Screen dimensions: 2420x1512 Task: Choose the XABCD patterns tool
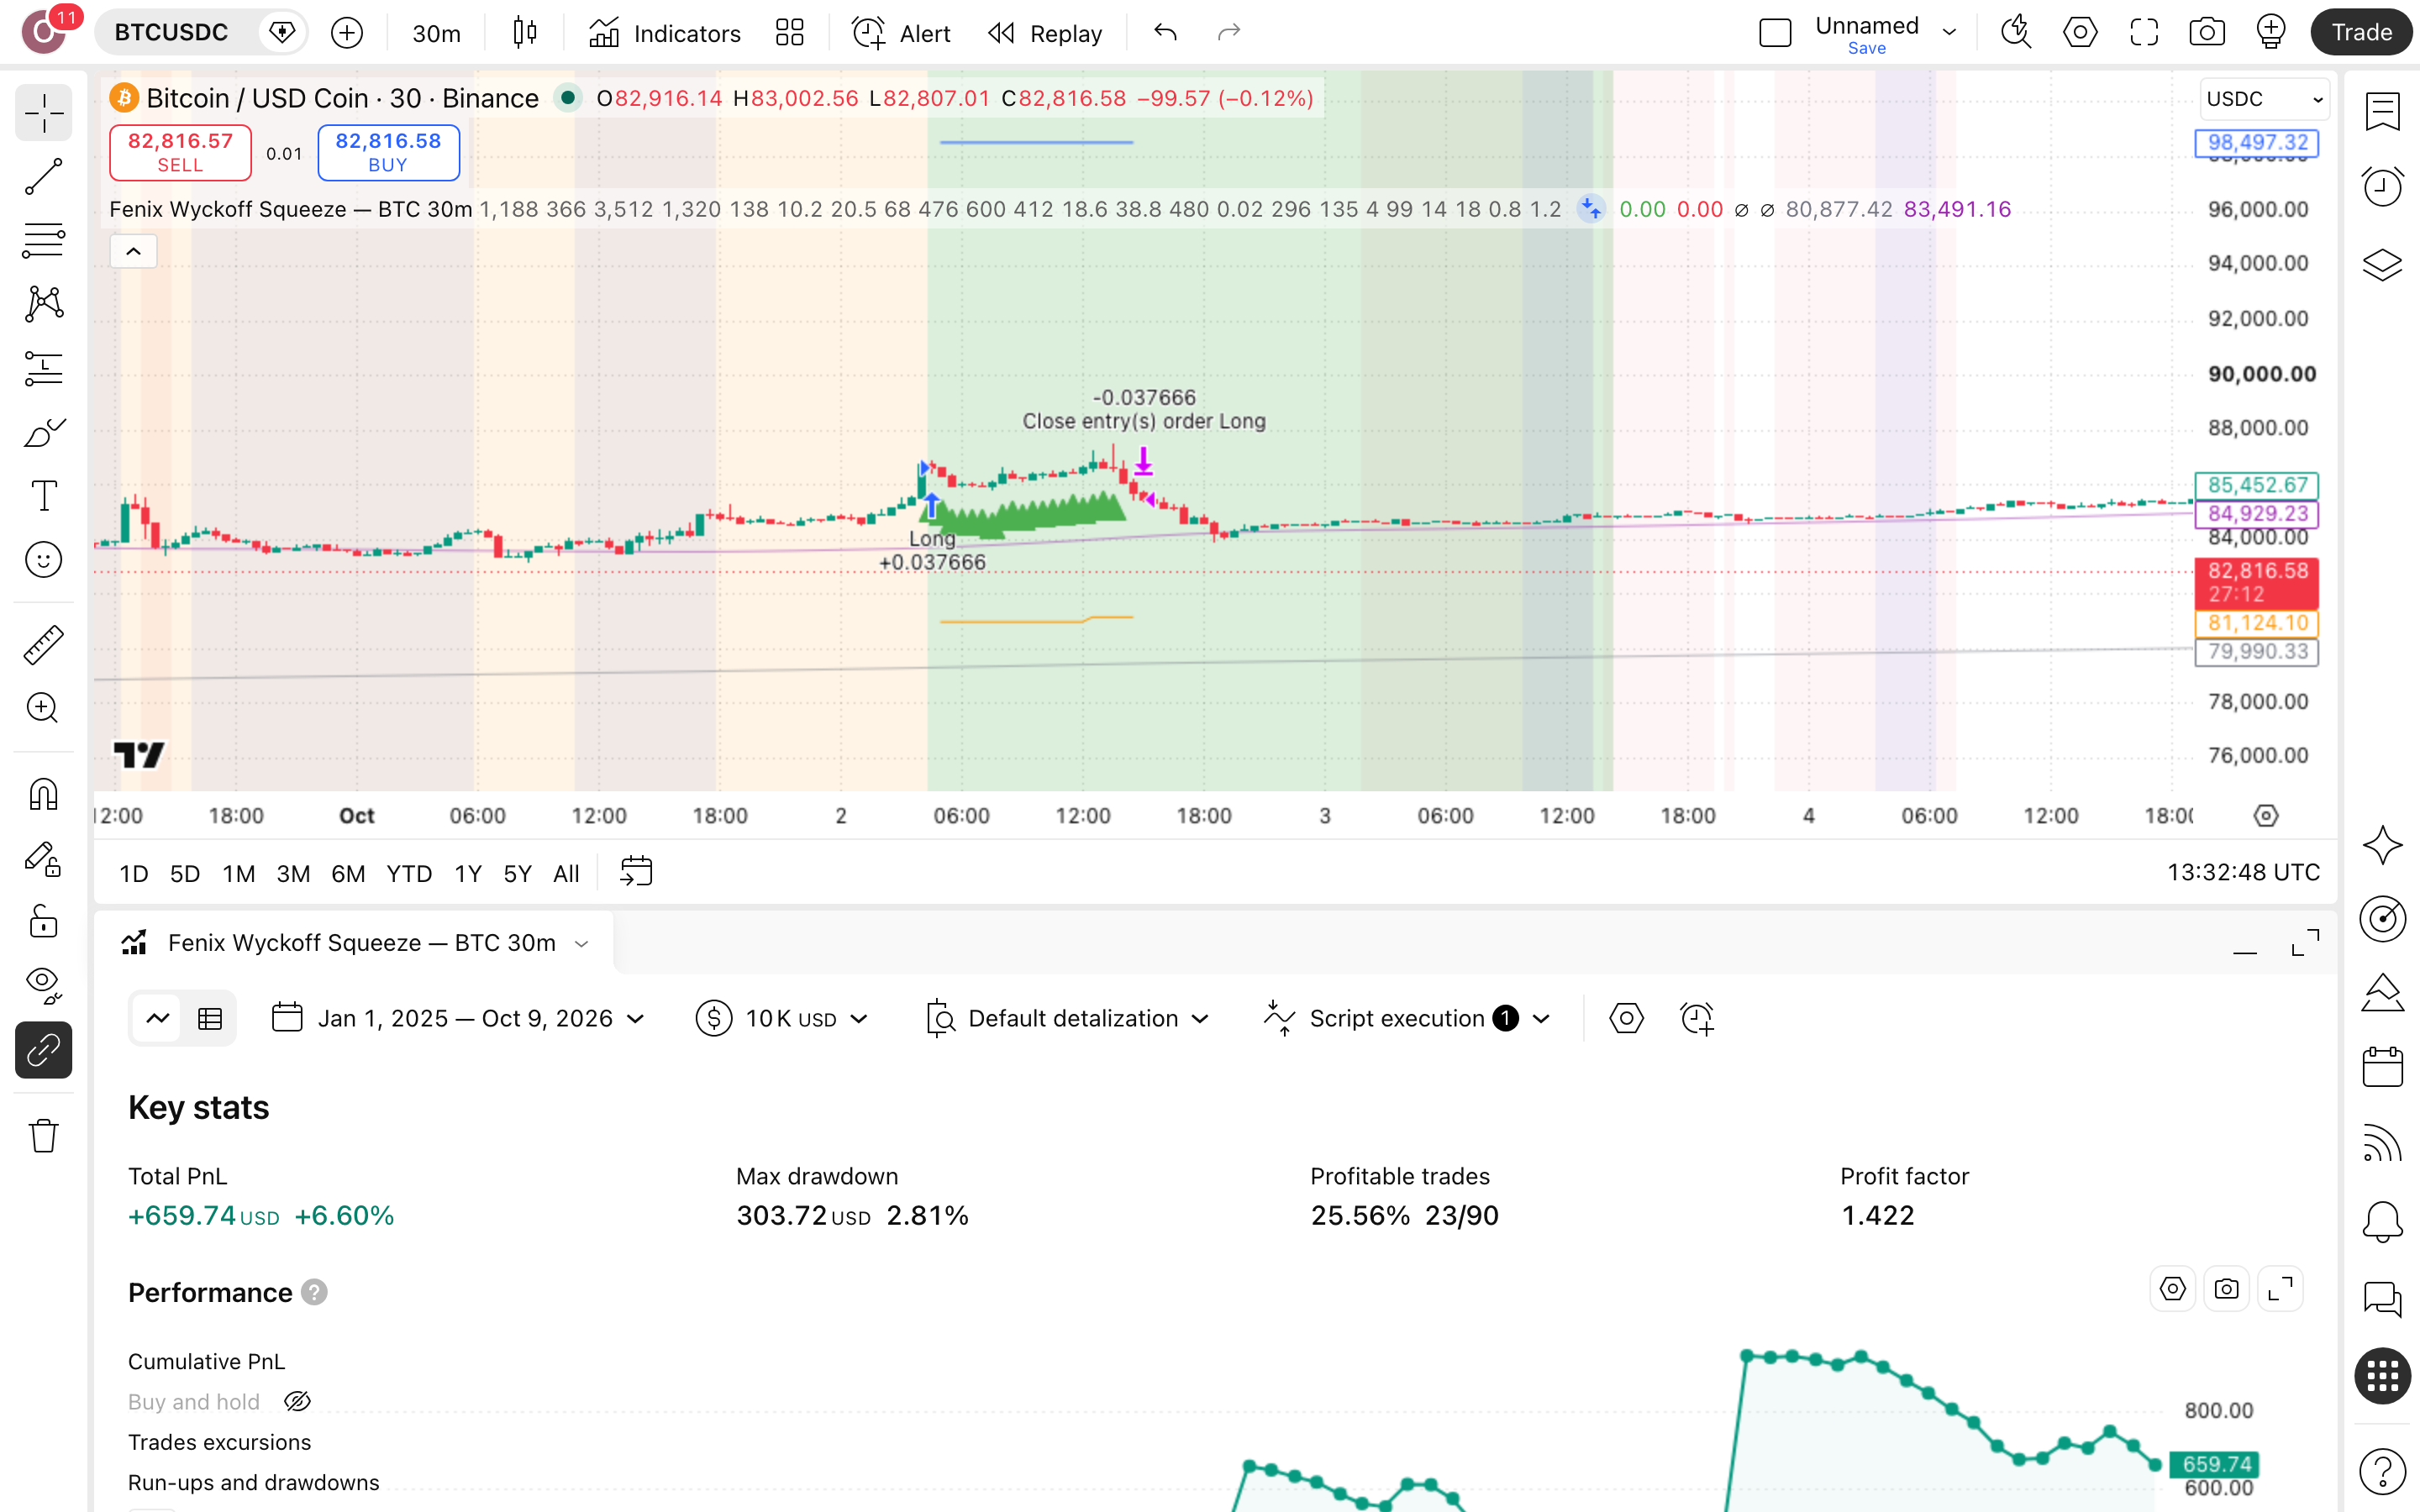pos(43,304)
